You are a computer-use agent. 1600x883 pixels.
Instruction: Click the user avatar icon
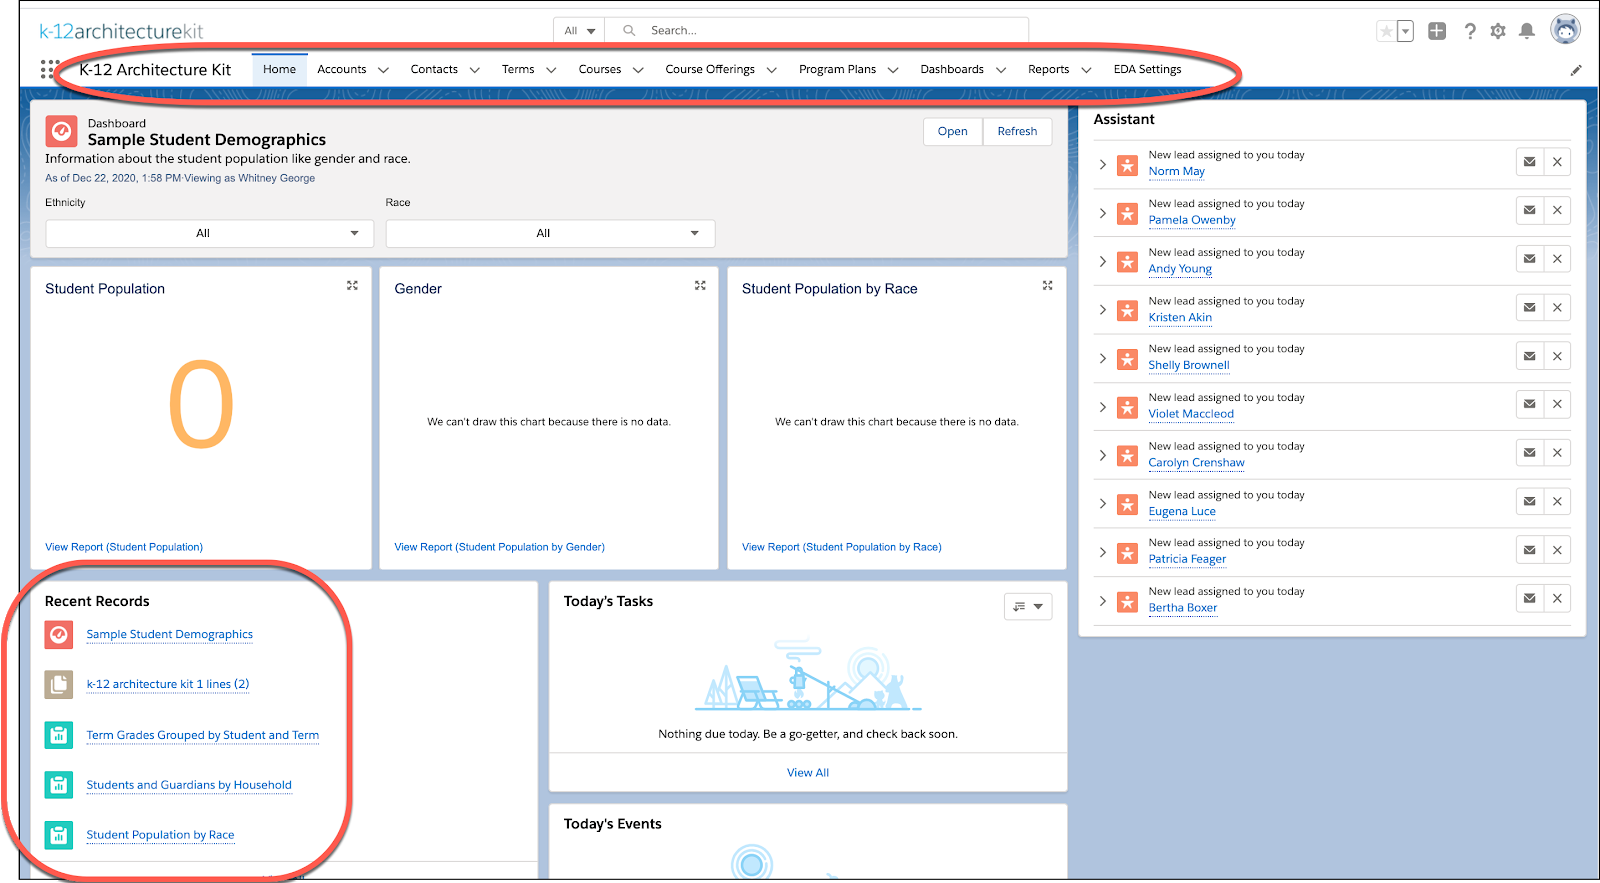click(1565, 30)
